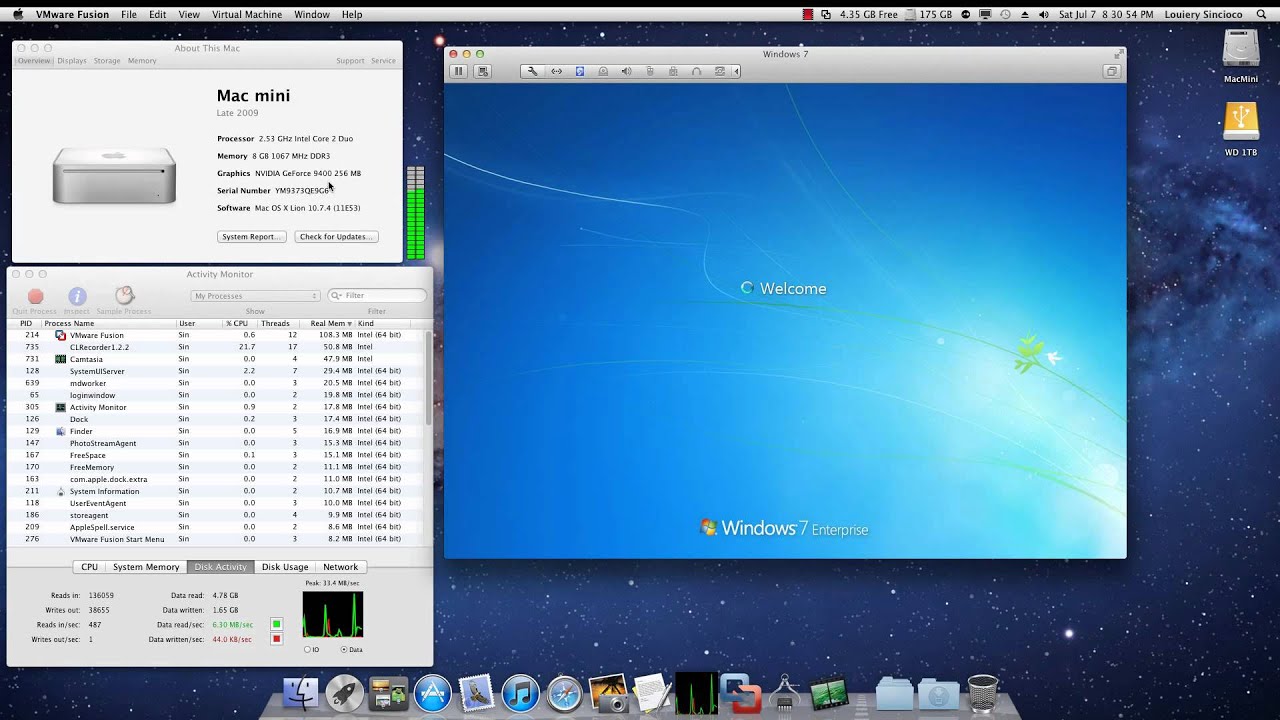Click the Activity Monitor process list scrollbar

(429, 376)
